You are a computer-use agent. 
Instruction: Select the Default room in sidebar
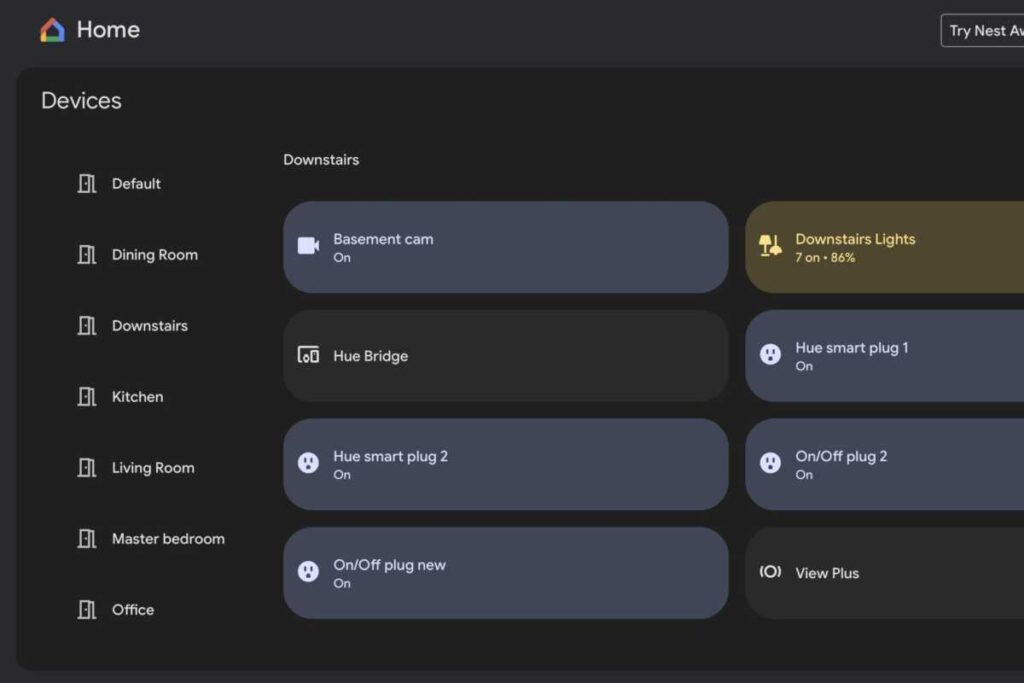(136, 184)
